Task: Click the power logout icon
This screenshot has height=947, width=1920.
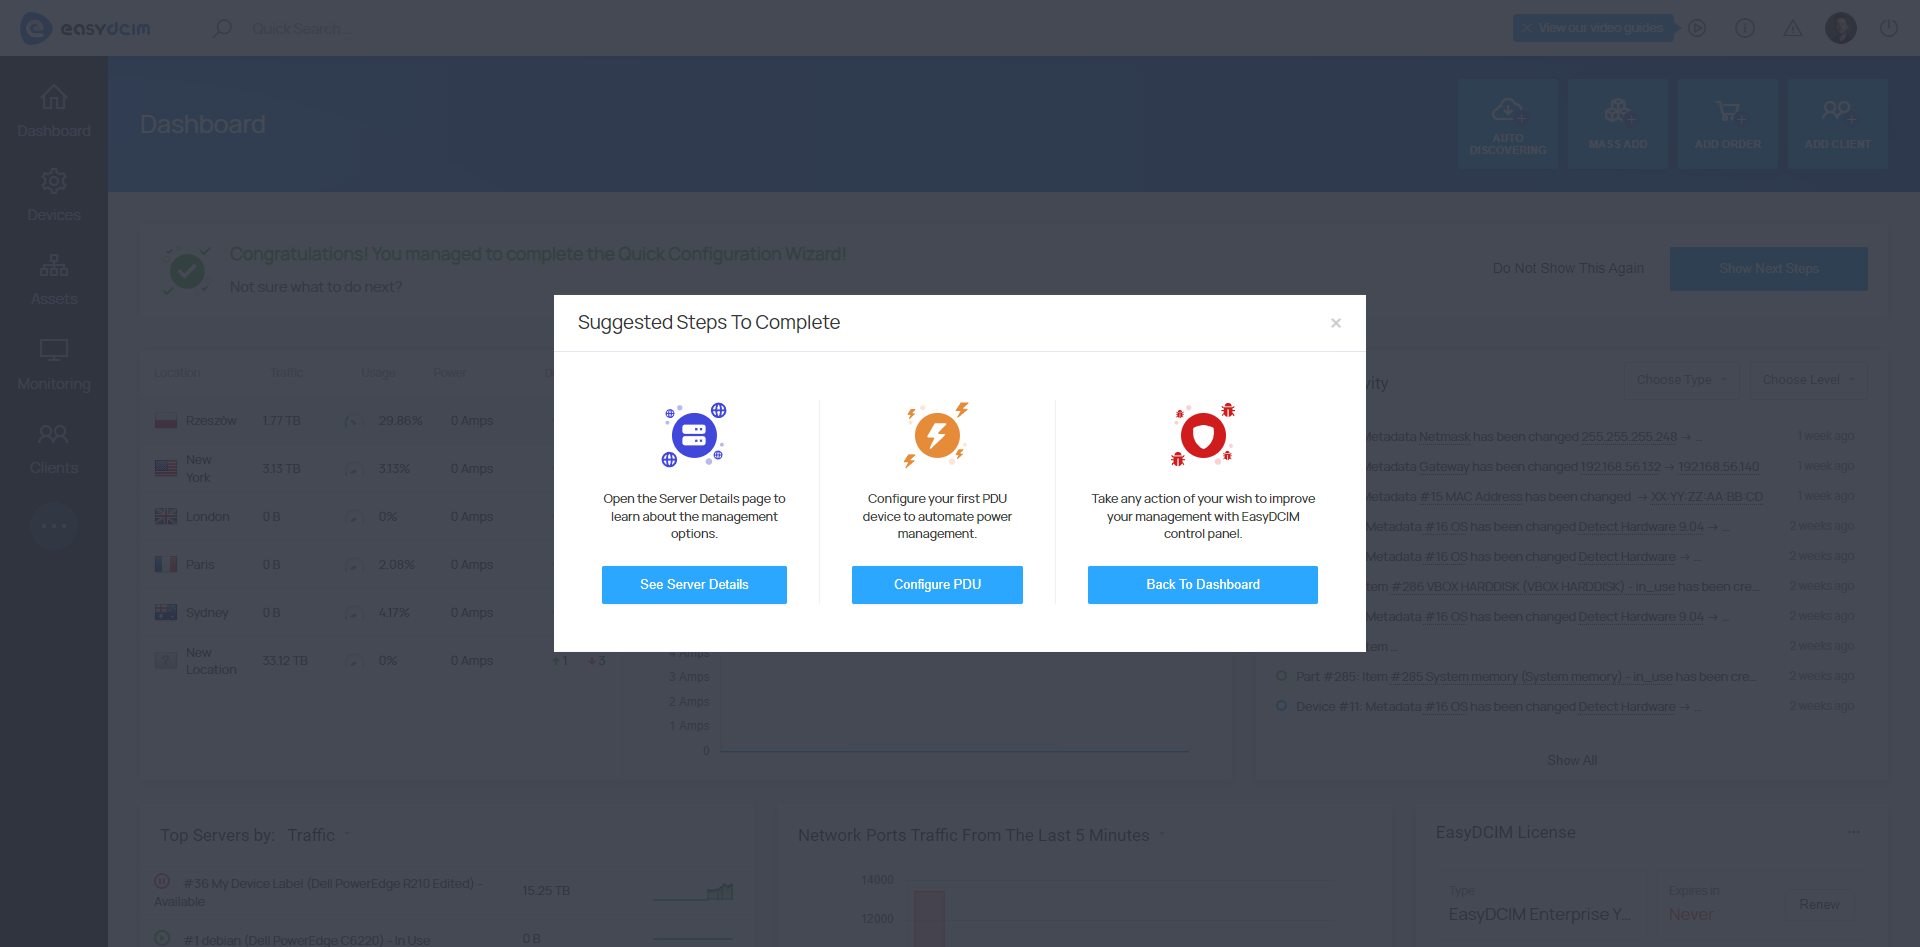Action: coord(1889,28)
